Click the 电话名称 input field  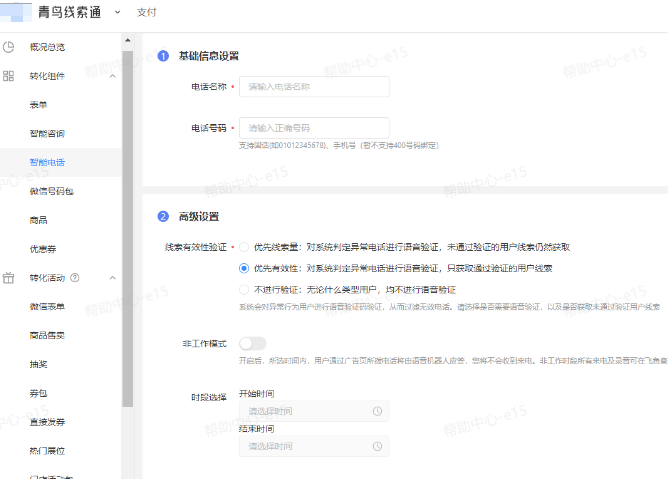(314, 87)
